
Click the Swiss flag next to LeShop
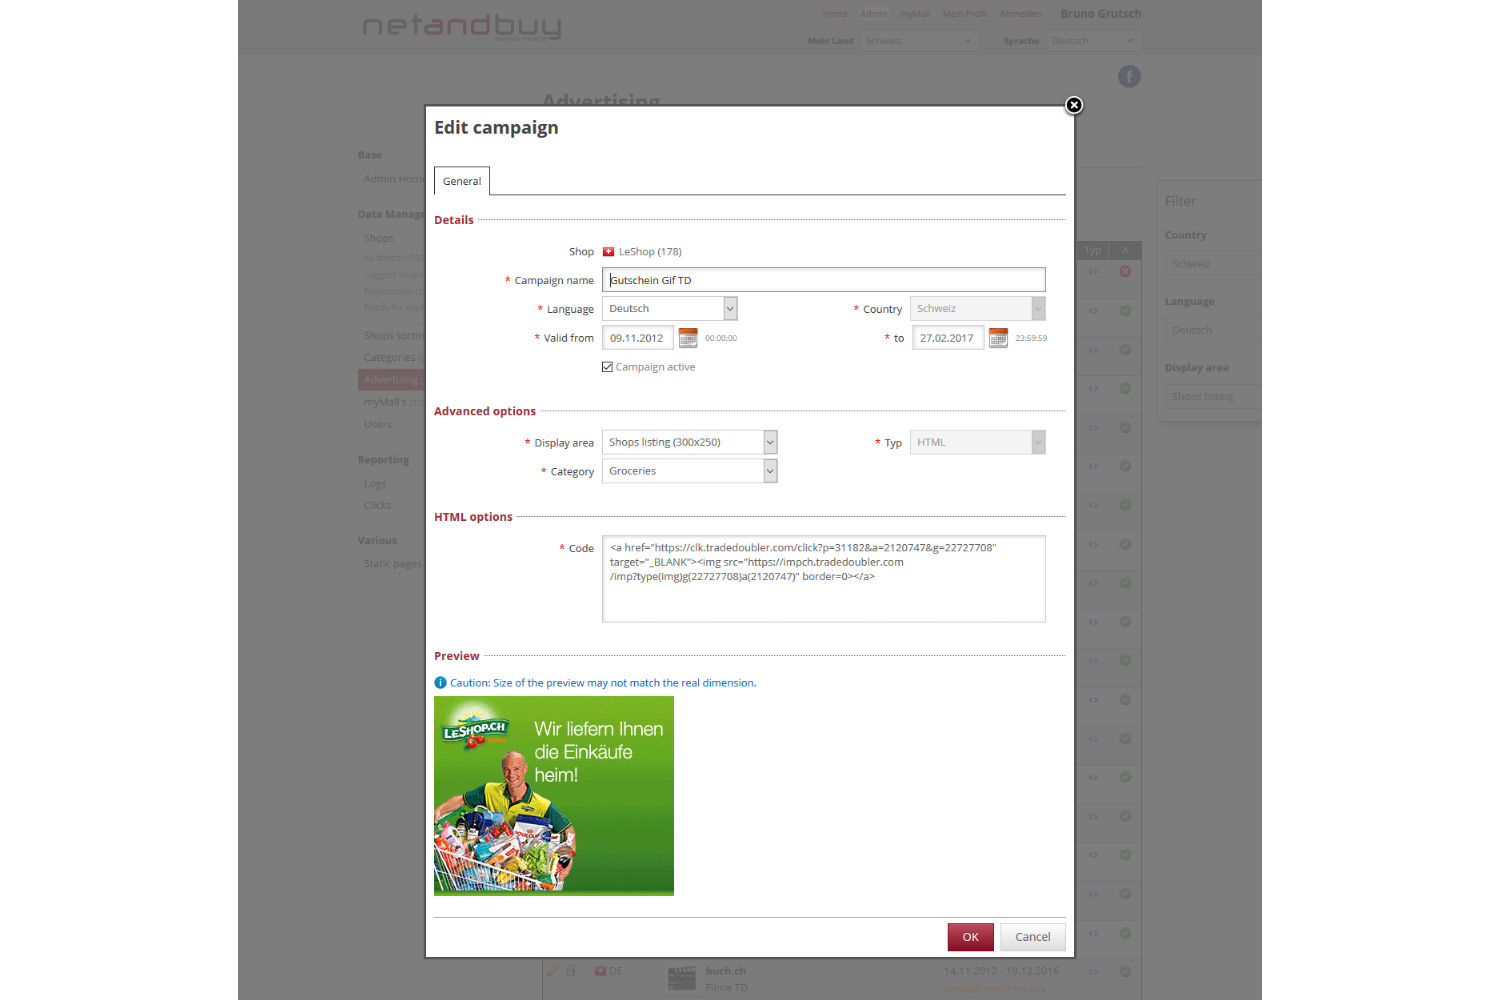608,252
